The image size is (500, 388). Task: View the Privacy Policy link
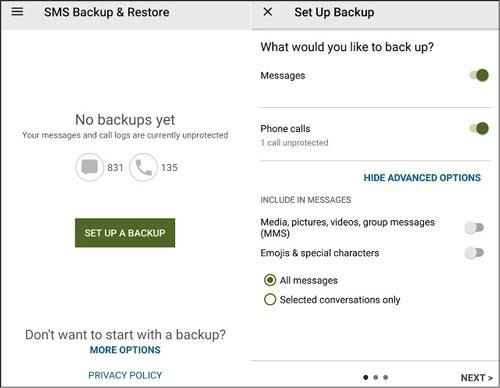pyautogui.click(x=125, y=375)
